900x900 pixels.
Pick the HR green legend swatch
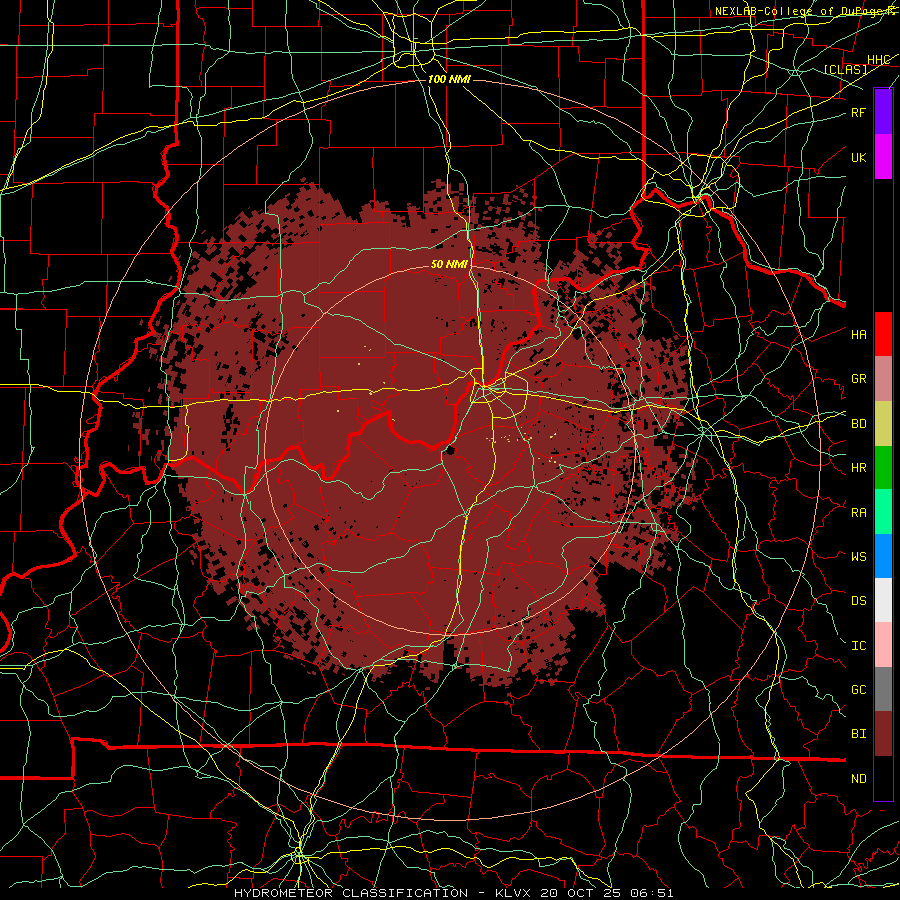pos(883,468)
